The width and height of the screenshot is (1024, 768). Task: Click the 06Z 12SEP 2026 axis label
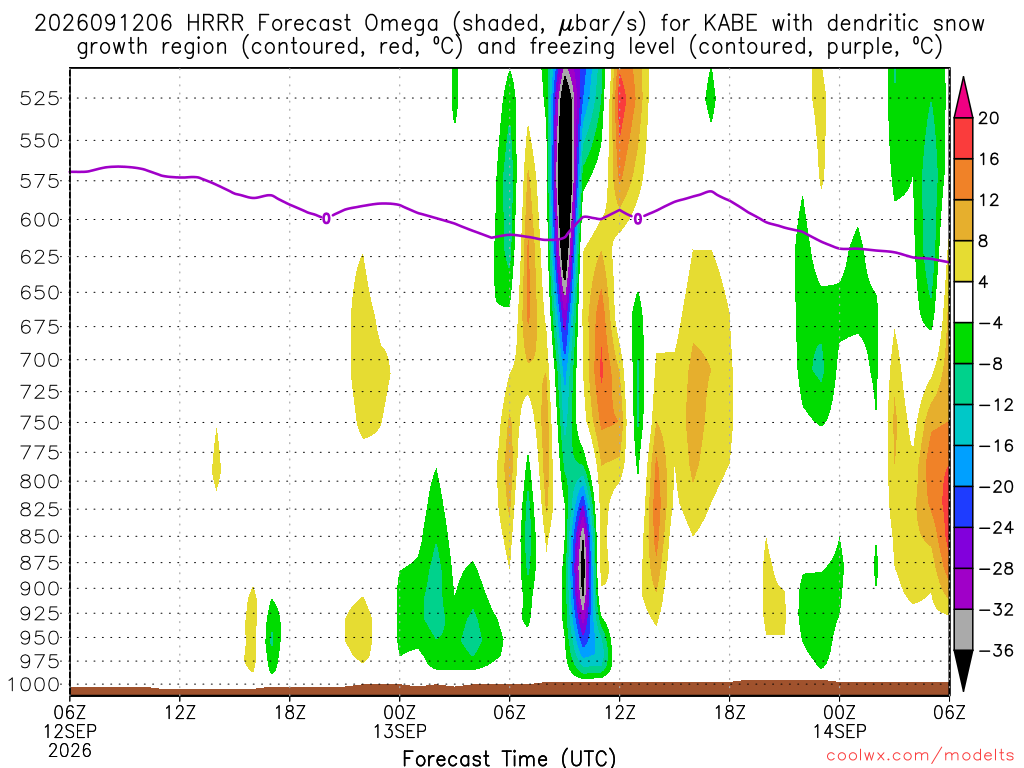tap(70, 731)
